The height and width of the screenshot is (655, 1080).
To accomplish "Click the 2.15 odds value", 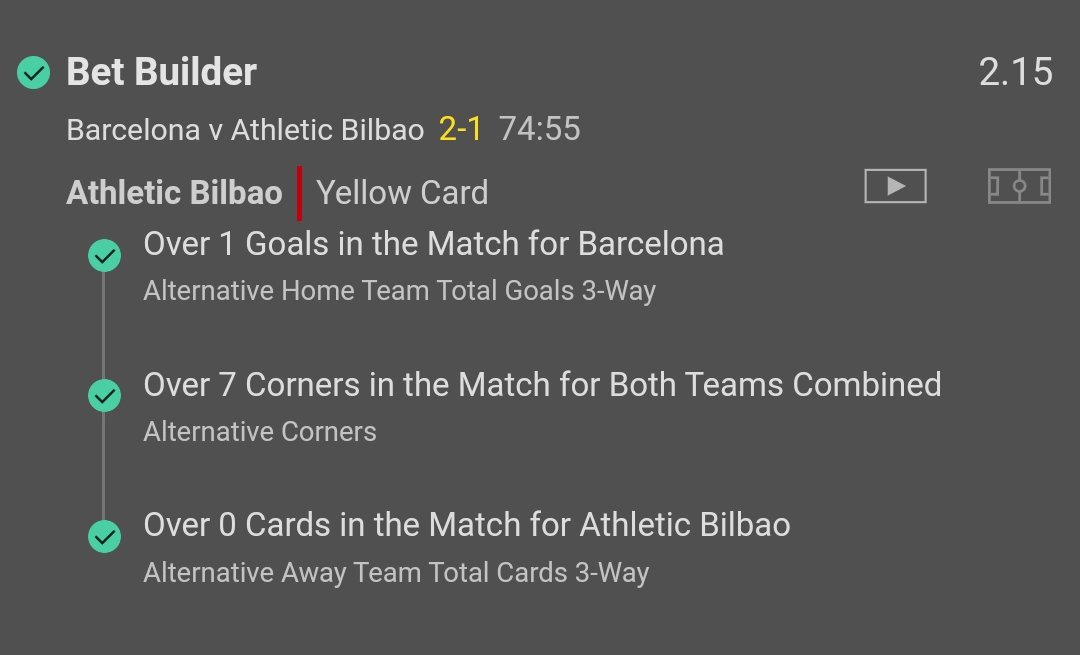I will 1016,72.
